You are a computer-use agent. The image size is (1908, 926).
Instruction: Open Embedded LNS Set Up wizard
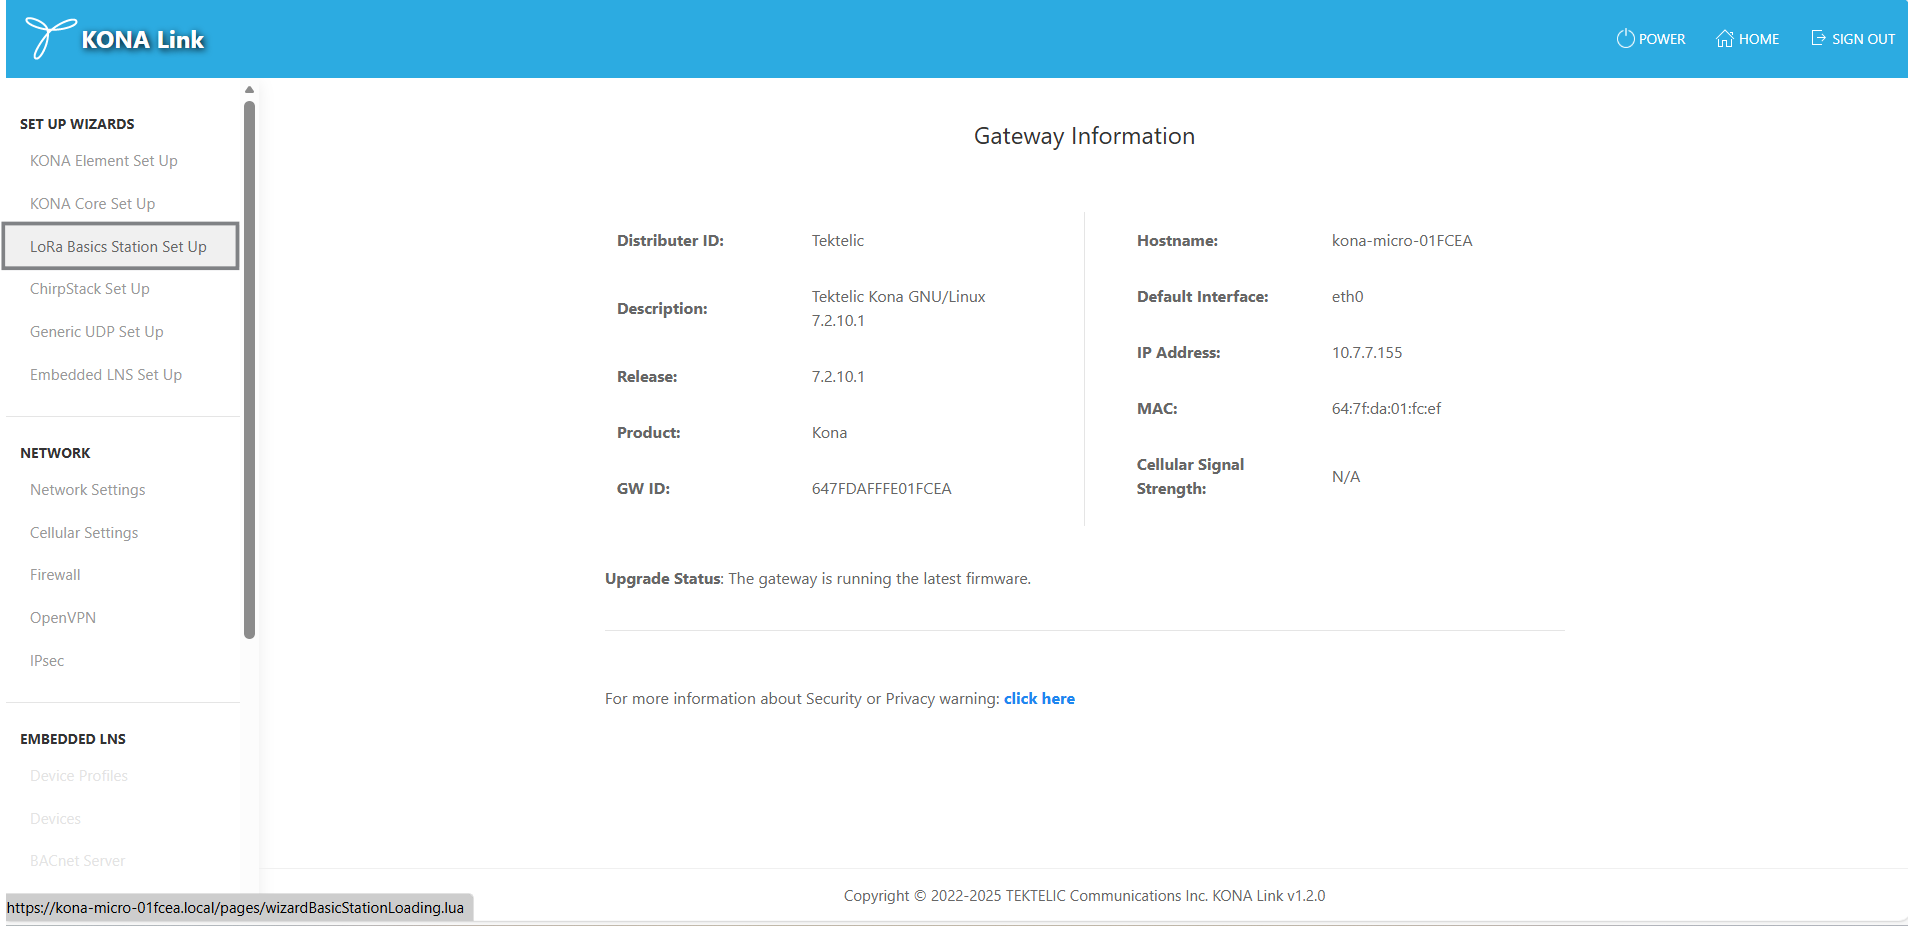pos(106,375)
